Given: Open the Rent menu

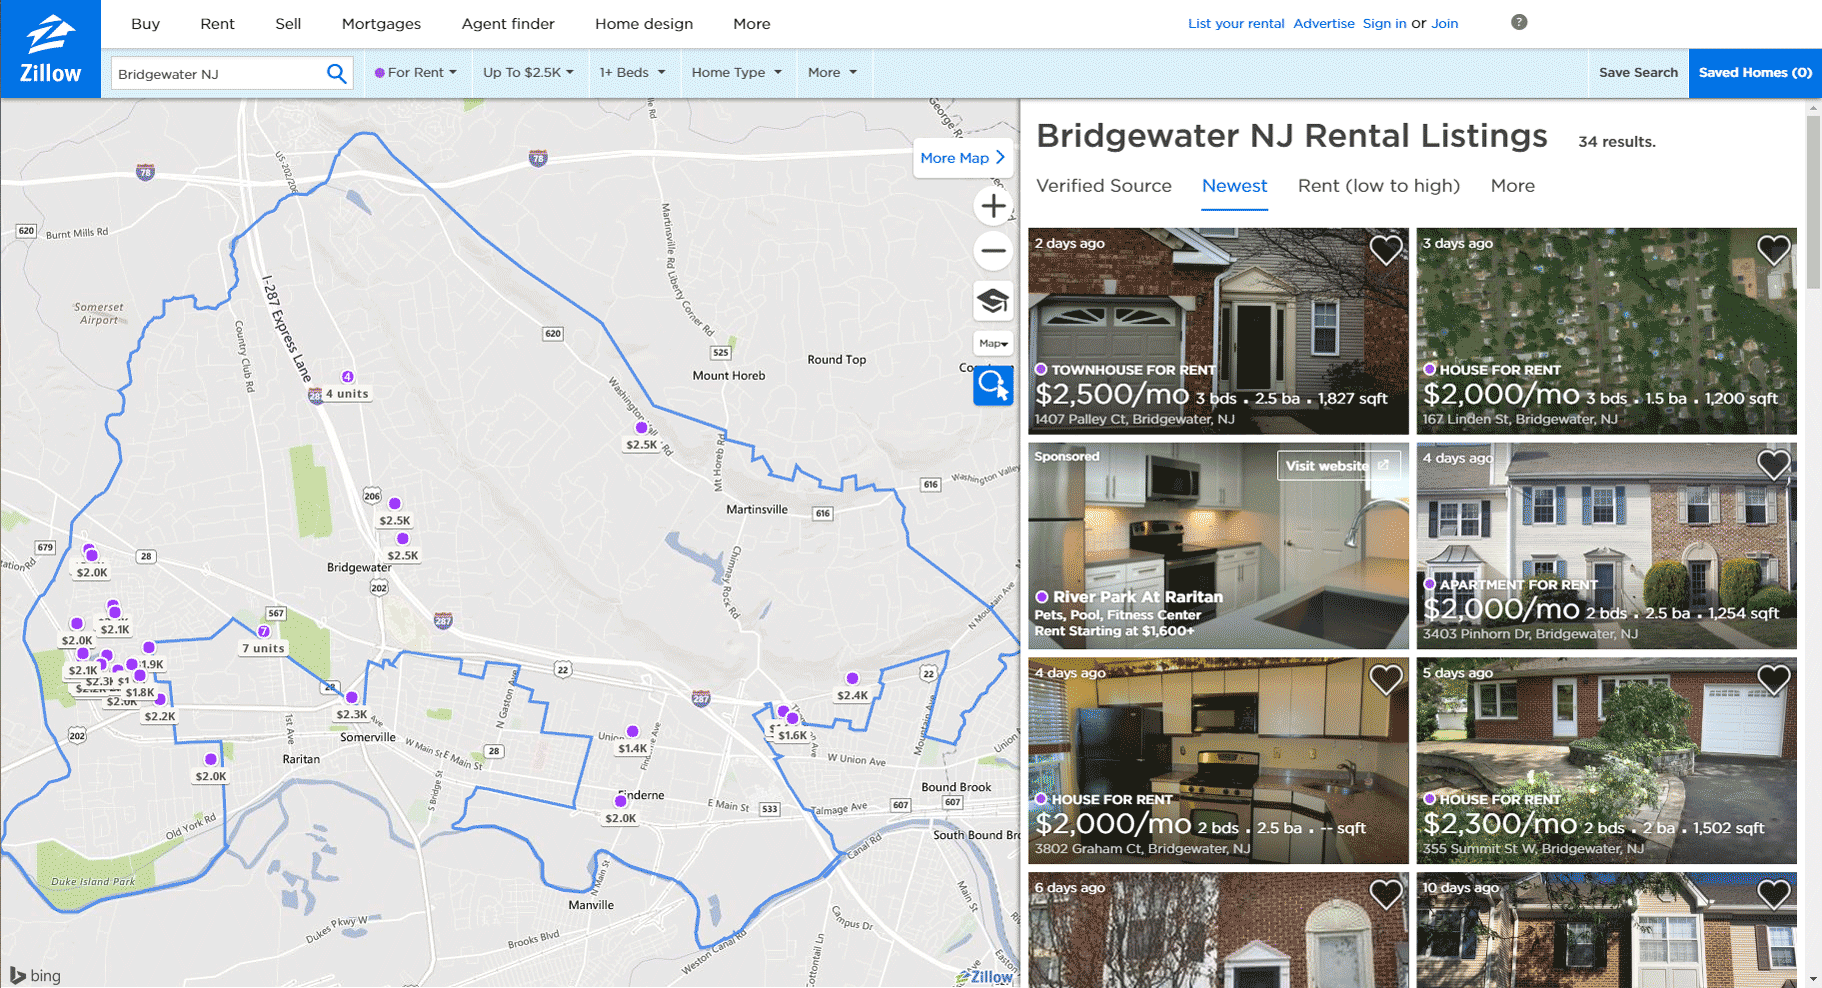Looking at the screenshot, I should [217, 24].
